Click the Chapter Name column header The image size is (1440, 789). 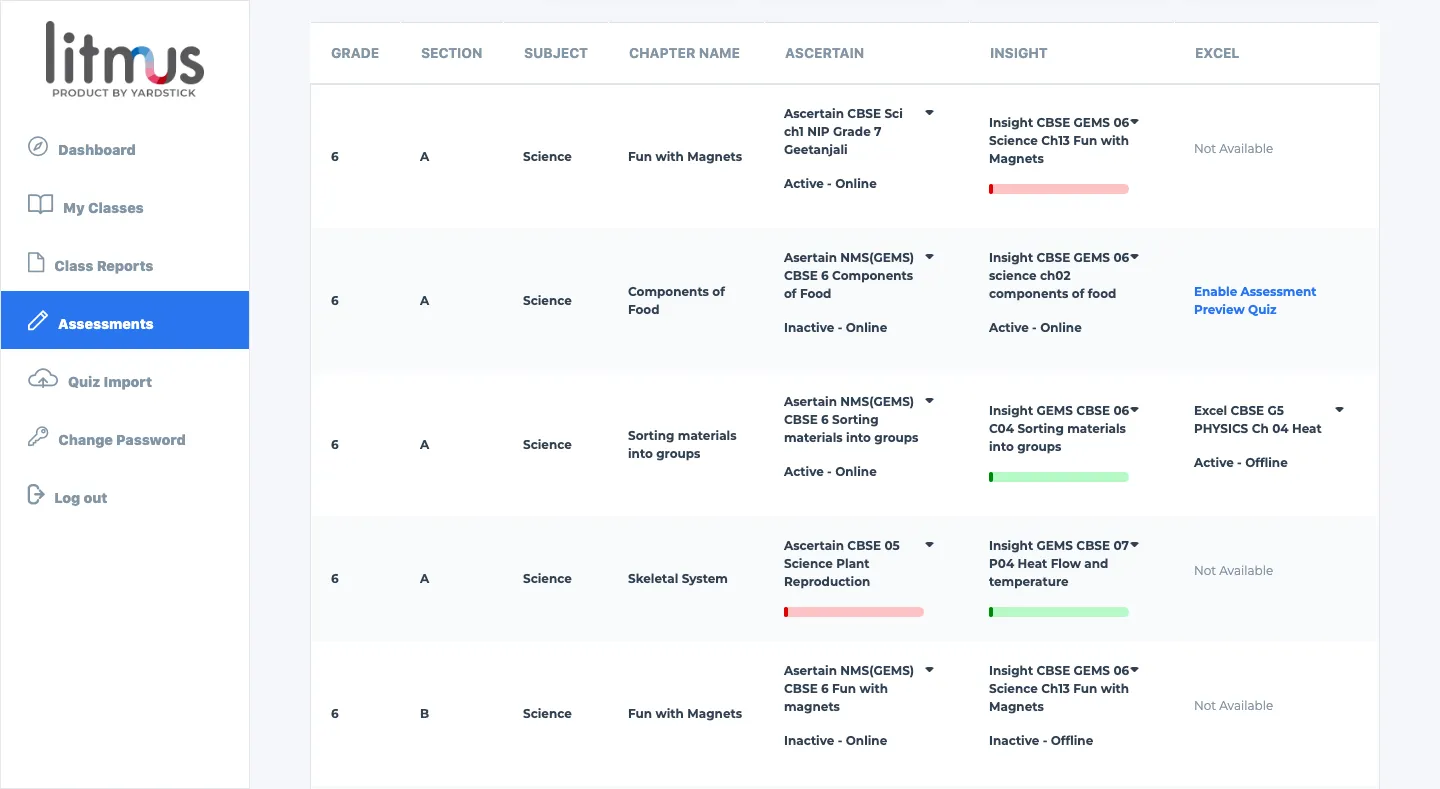684,53
